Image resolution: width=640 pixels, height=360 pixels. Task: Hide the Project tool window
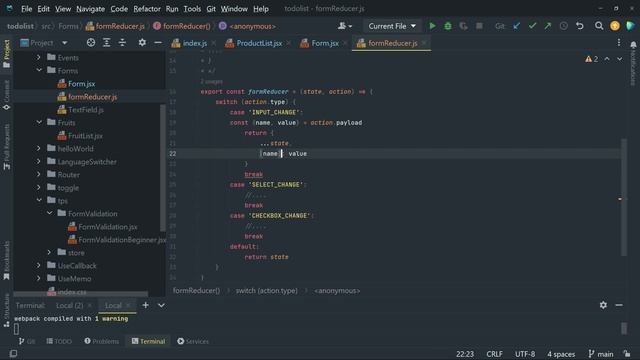tap(158, 42)
